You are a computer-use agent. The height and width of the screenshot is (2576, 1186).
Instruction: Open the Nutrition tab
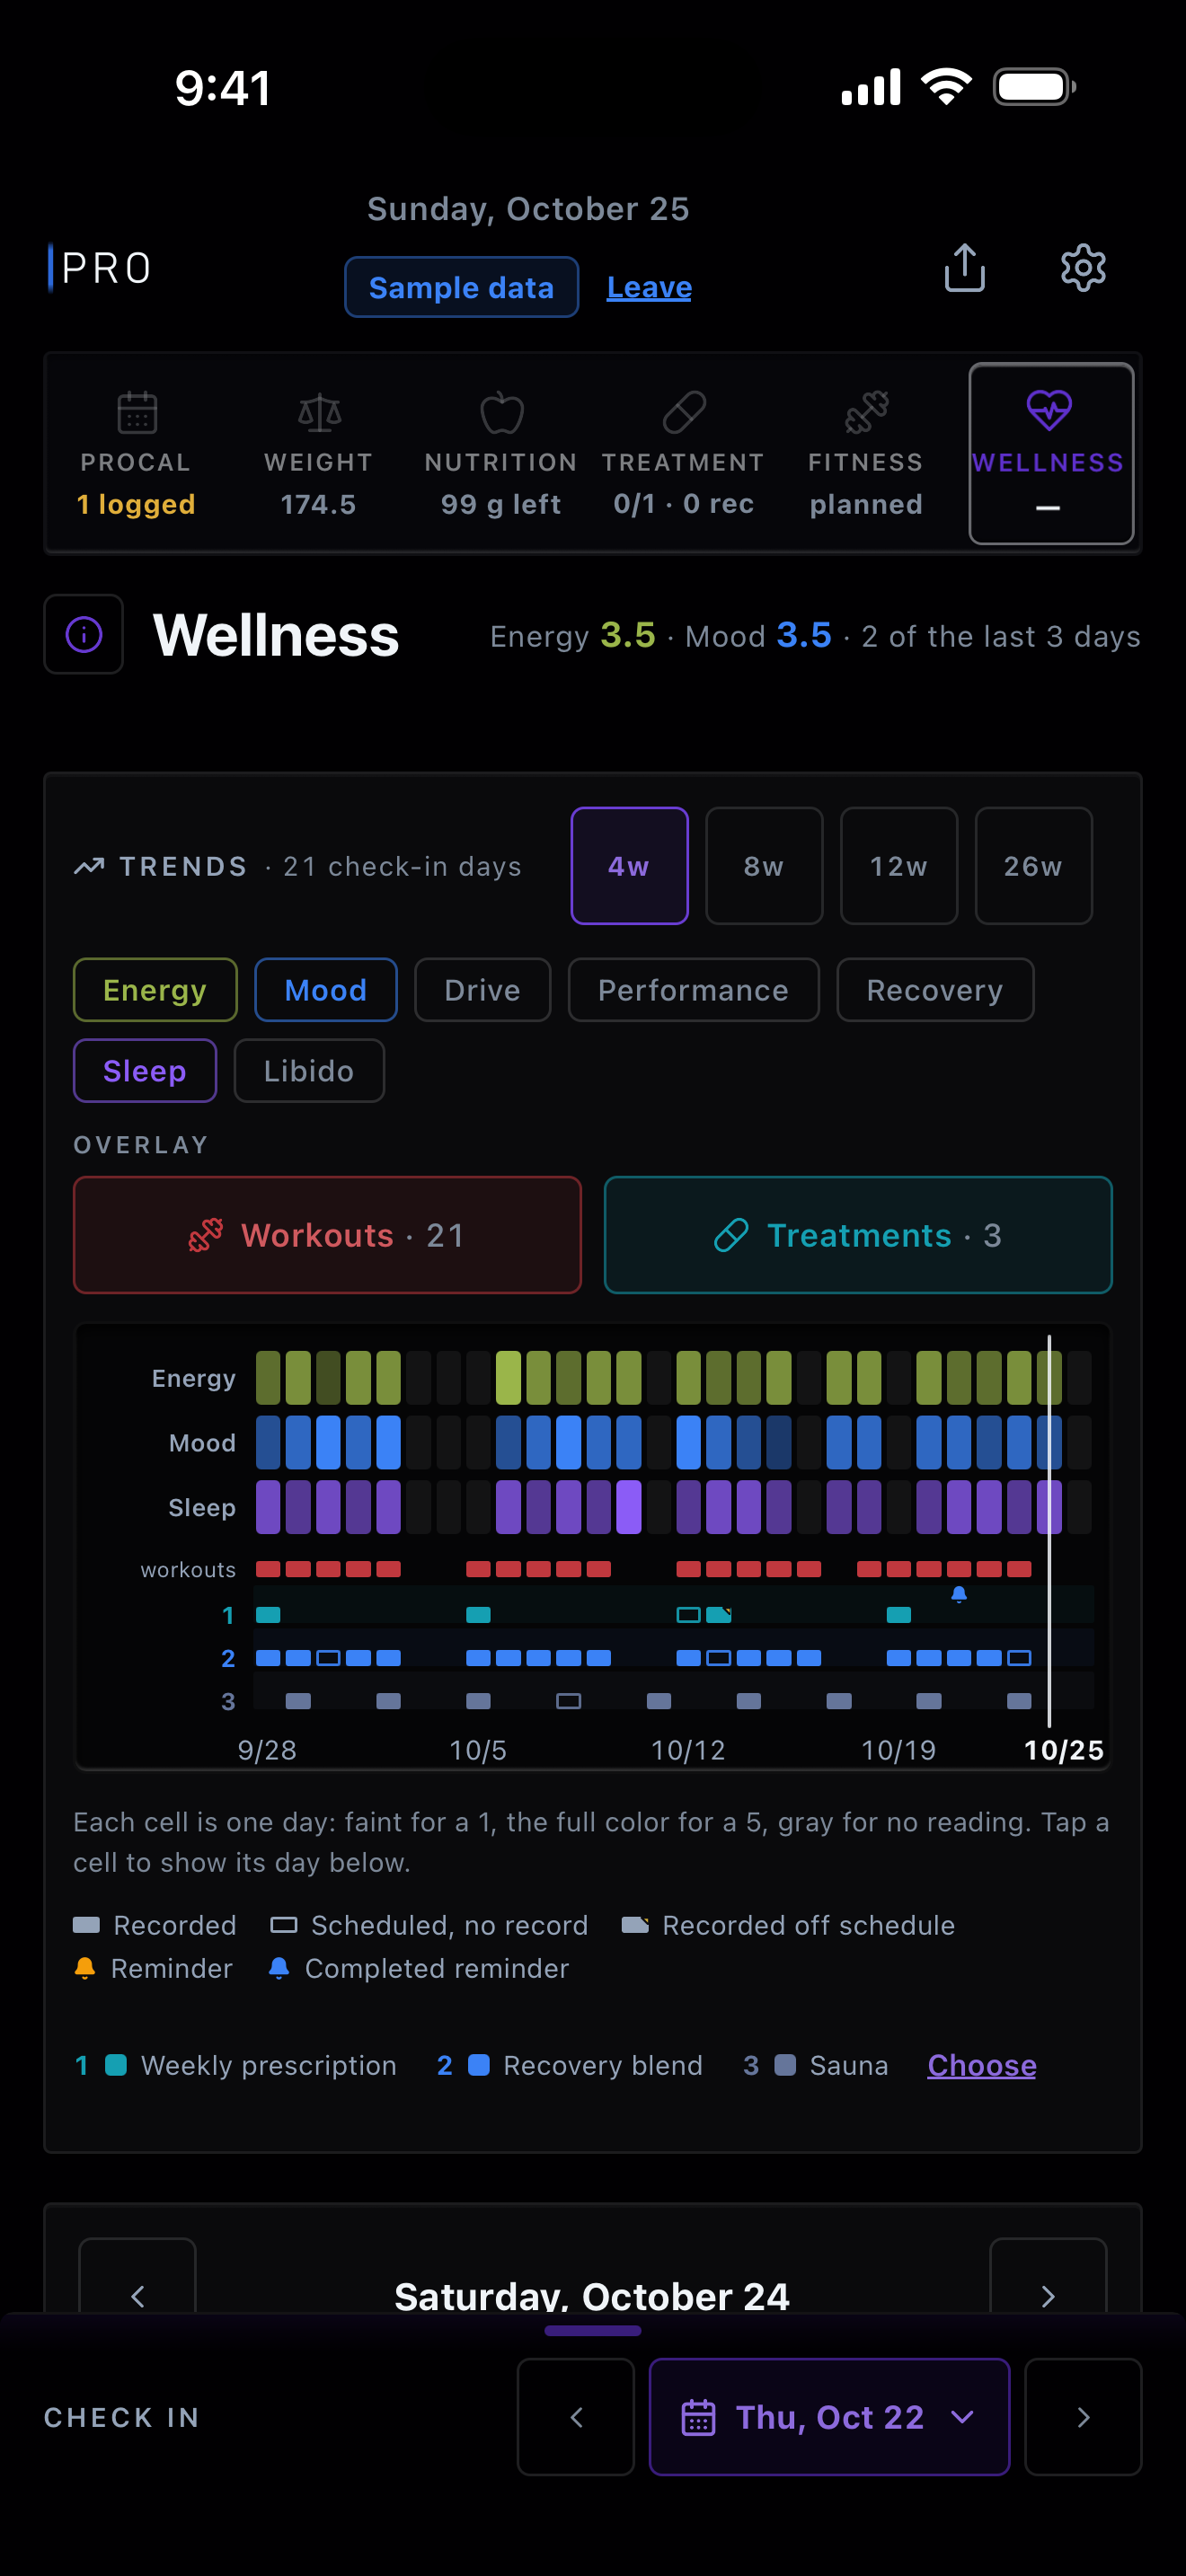tap(501, 454)
